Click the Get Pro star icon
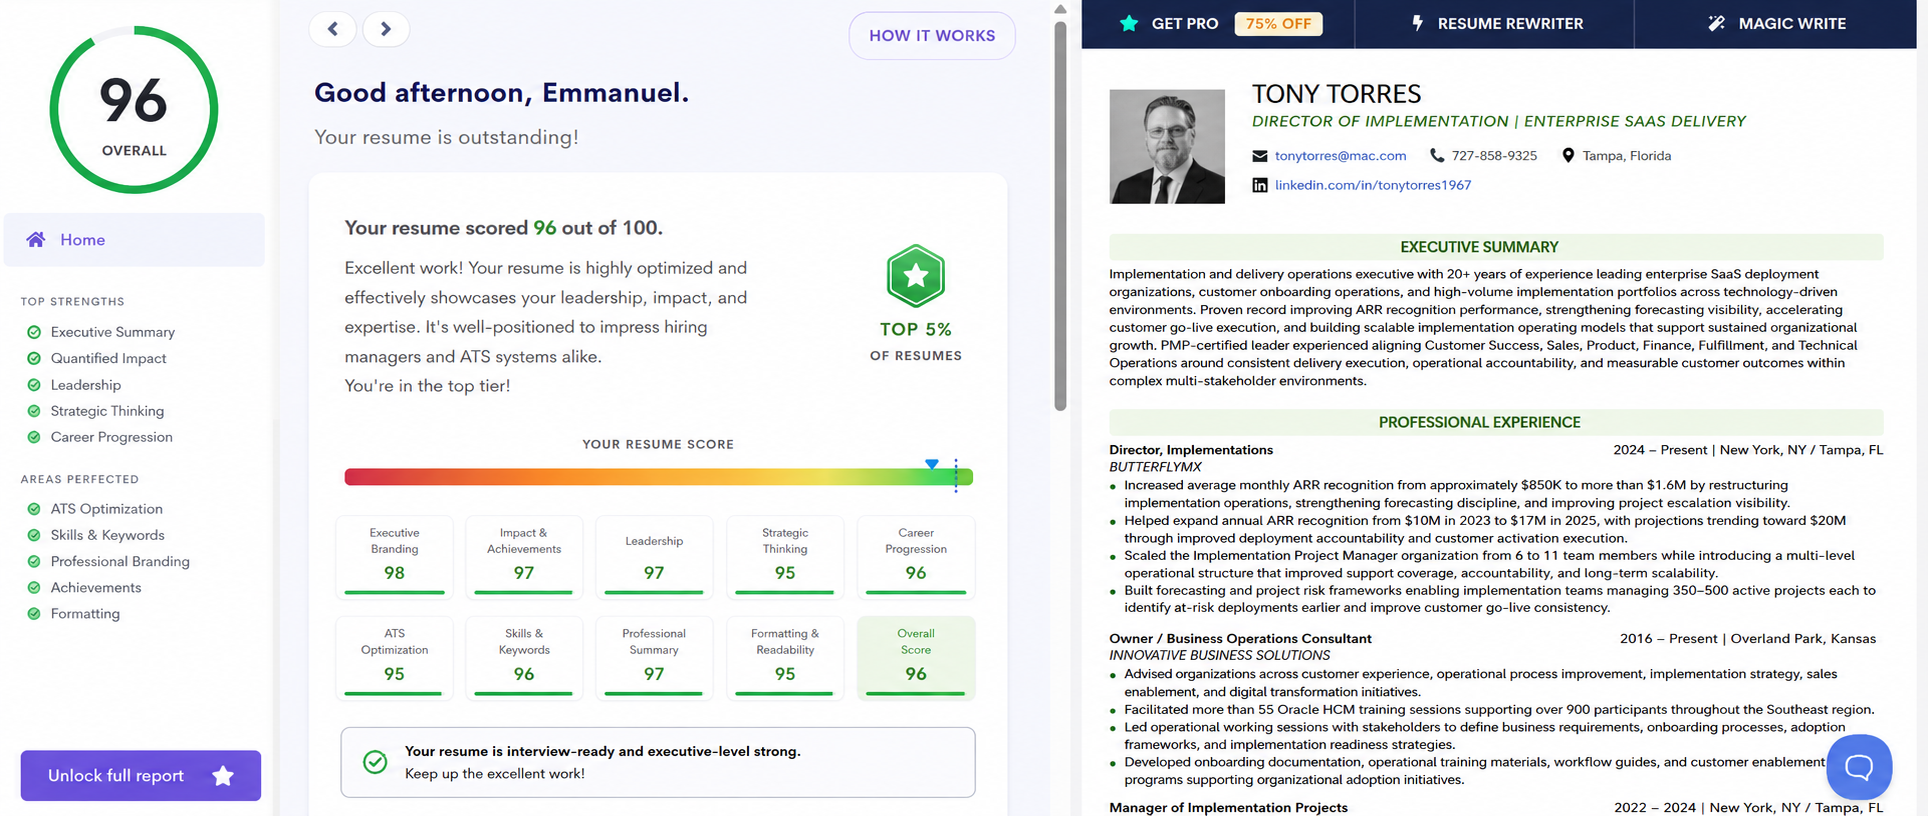Screen dimensions: 1928x816 (1129, 23)
